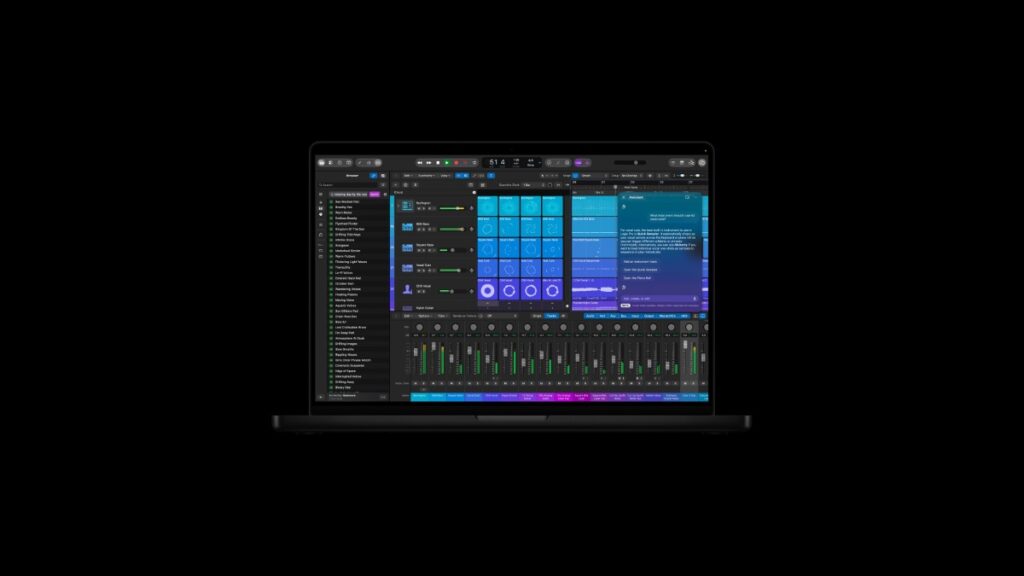Click the Open the Quick Sampler suggestion

click(x=641, y=270)
